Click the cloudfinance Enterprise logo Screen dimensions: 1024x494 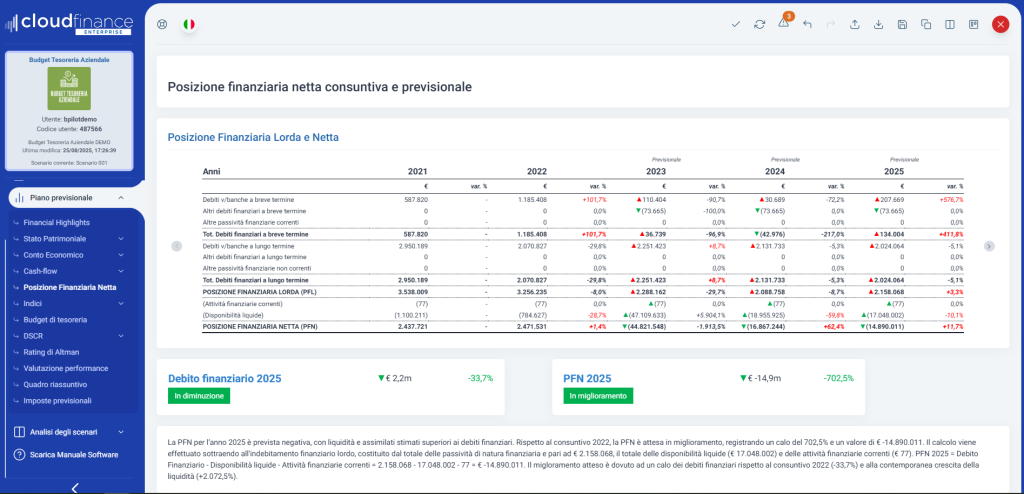click(x=69, y=23)
